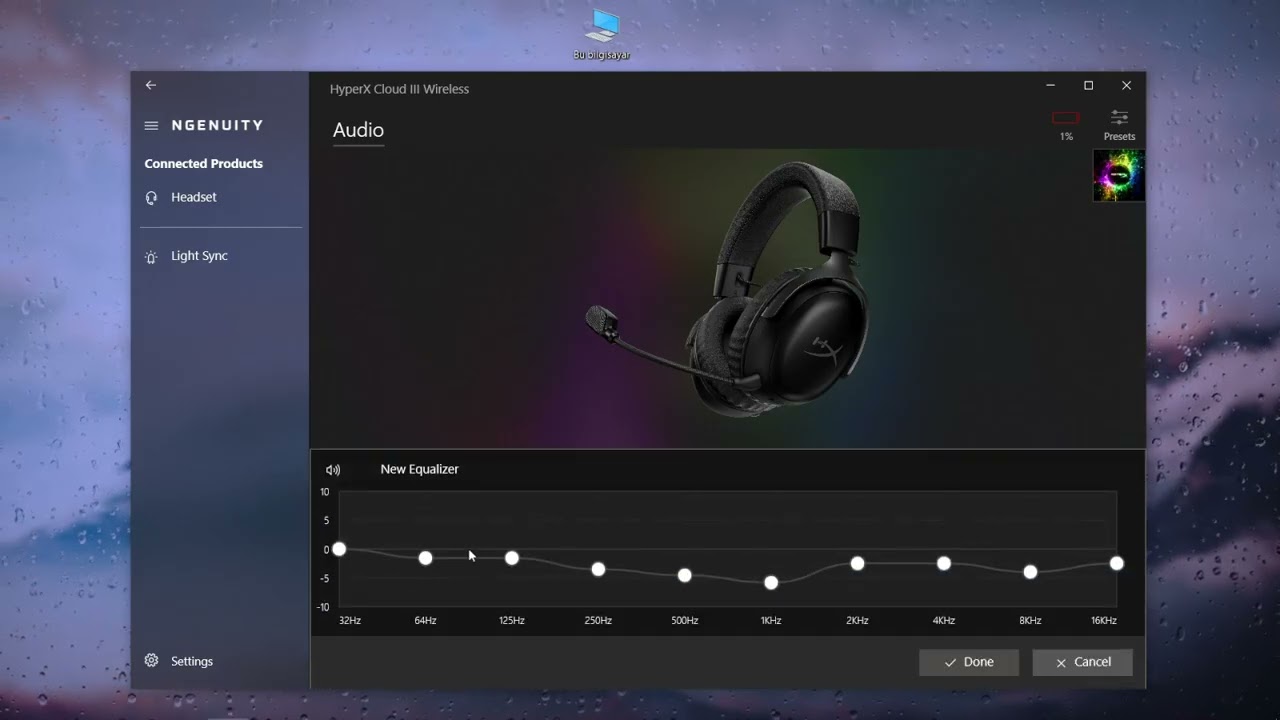Open the NGENUITY hamburger menu
This screenshot has width=1280, height=720.
click(x=151, y=126)
